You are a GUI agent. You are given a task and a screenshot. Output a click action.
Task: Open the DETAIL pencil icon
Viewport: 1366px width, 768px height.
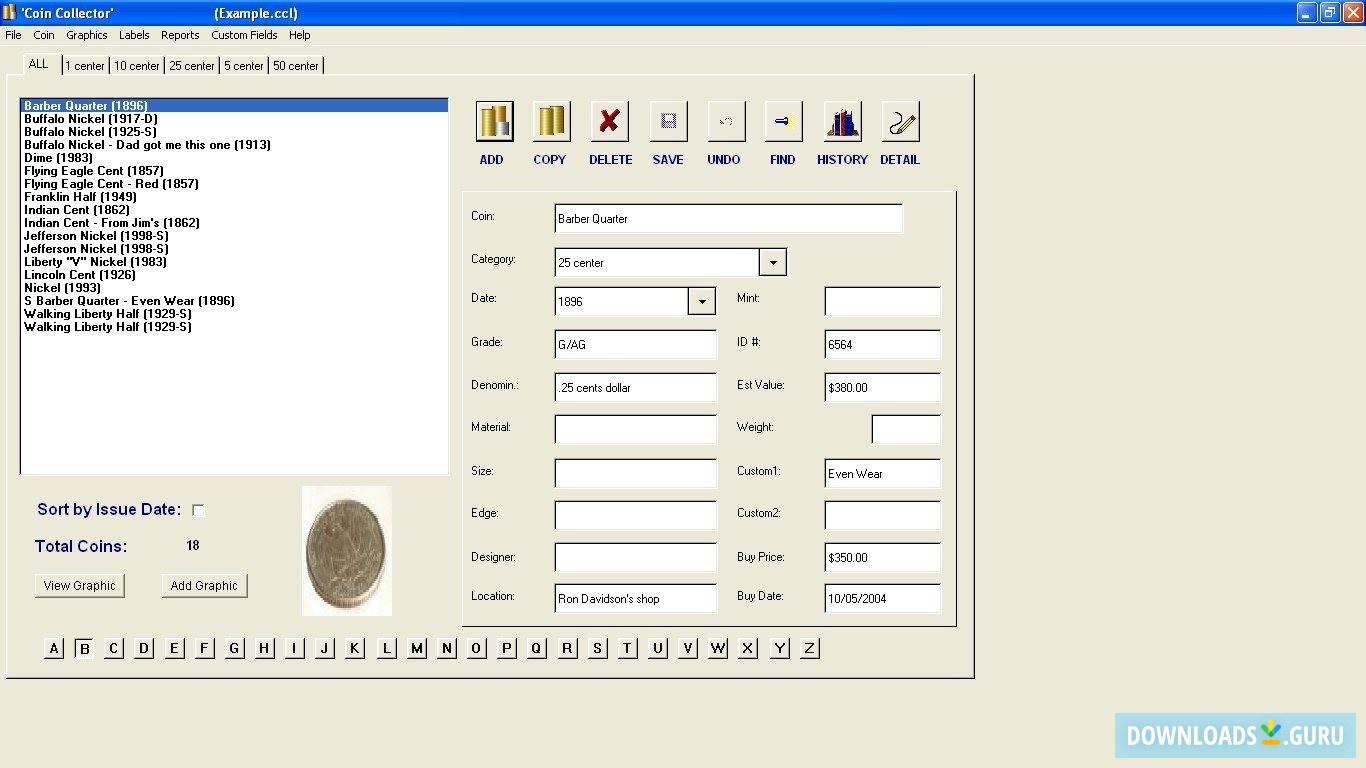900,122
